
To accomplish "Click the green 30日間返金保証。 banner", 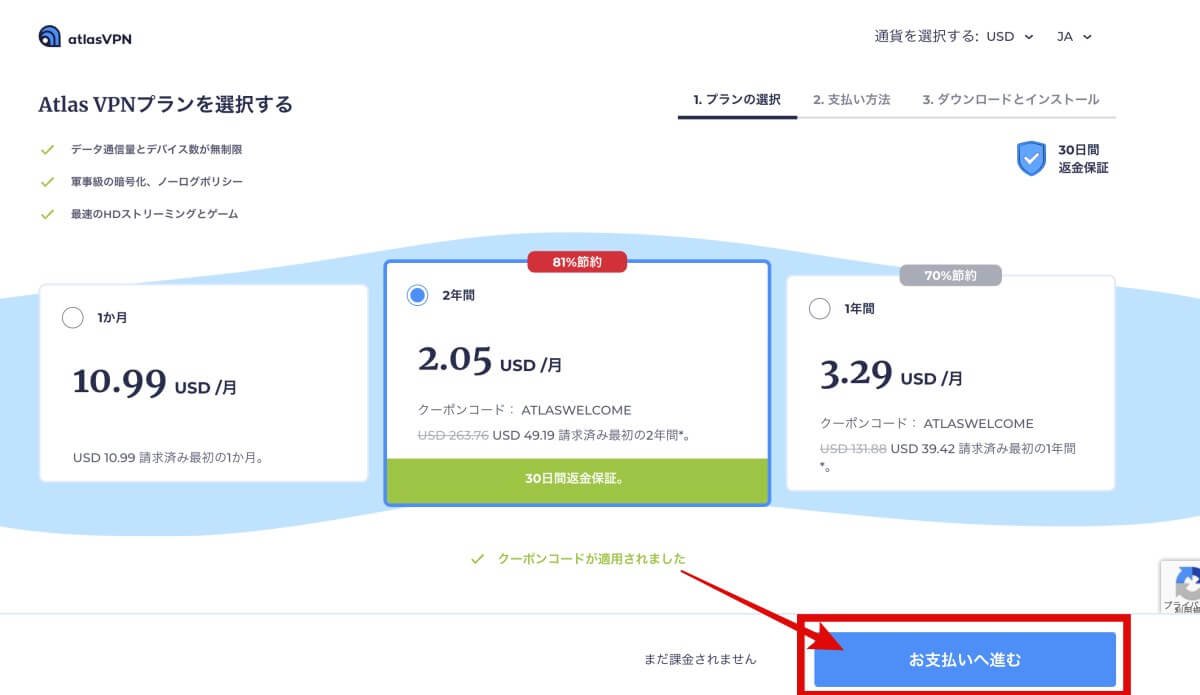I will pos(577,480).
